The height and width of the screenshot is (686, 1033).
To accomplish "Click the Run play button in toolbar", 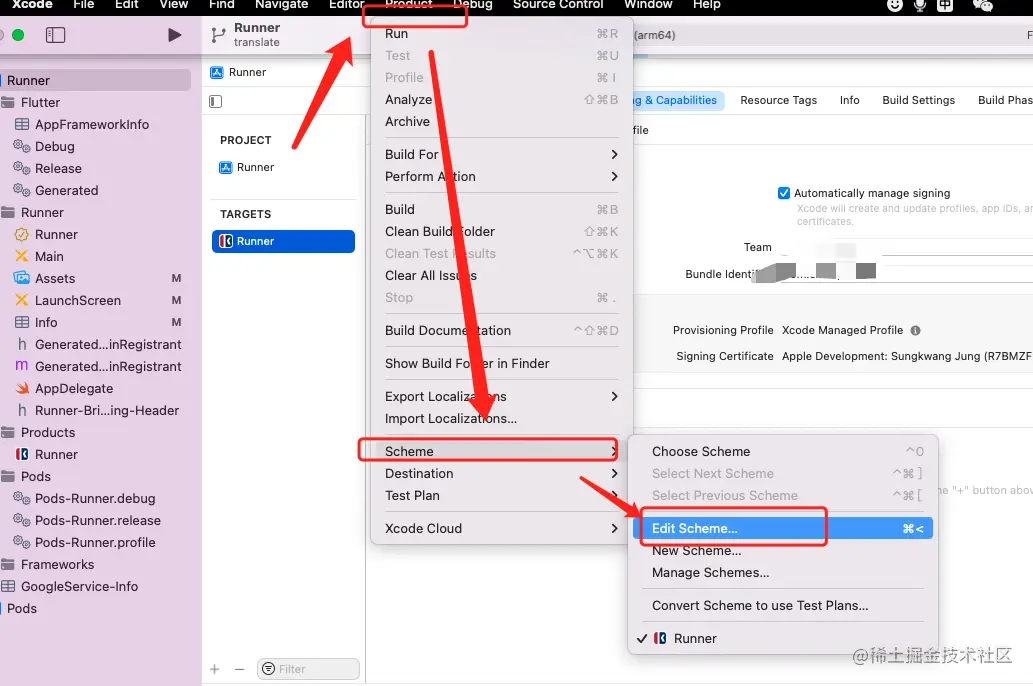I will point(175,35).
